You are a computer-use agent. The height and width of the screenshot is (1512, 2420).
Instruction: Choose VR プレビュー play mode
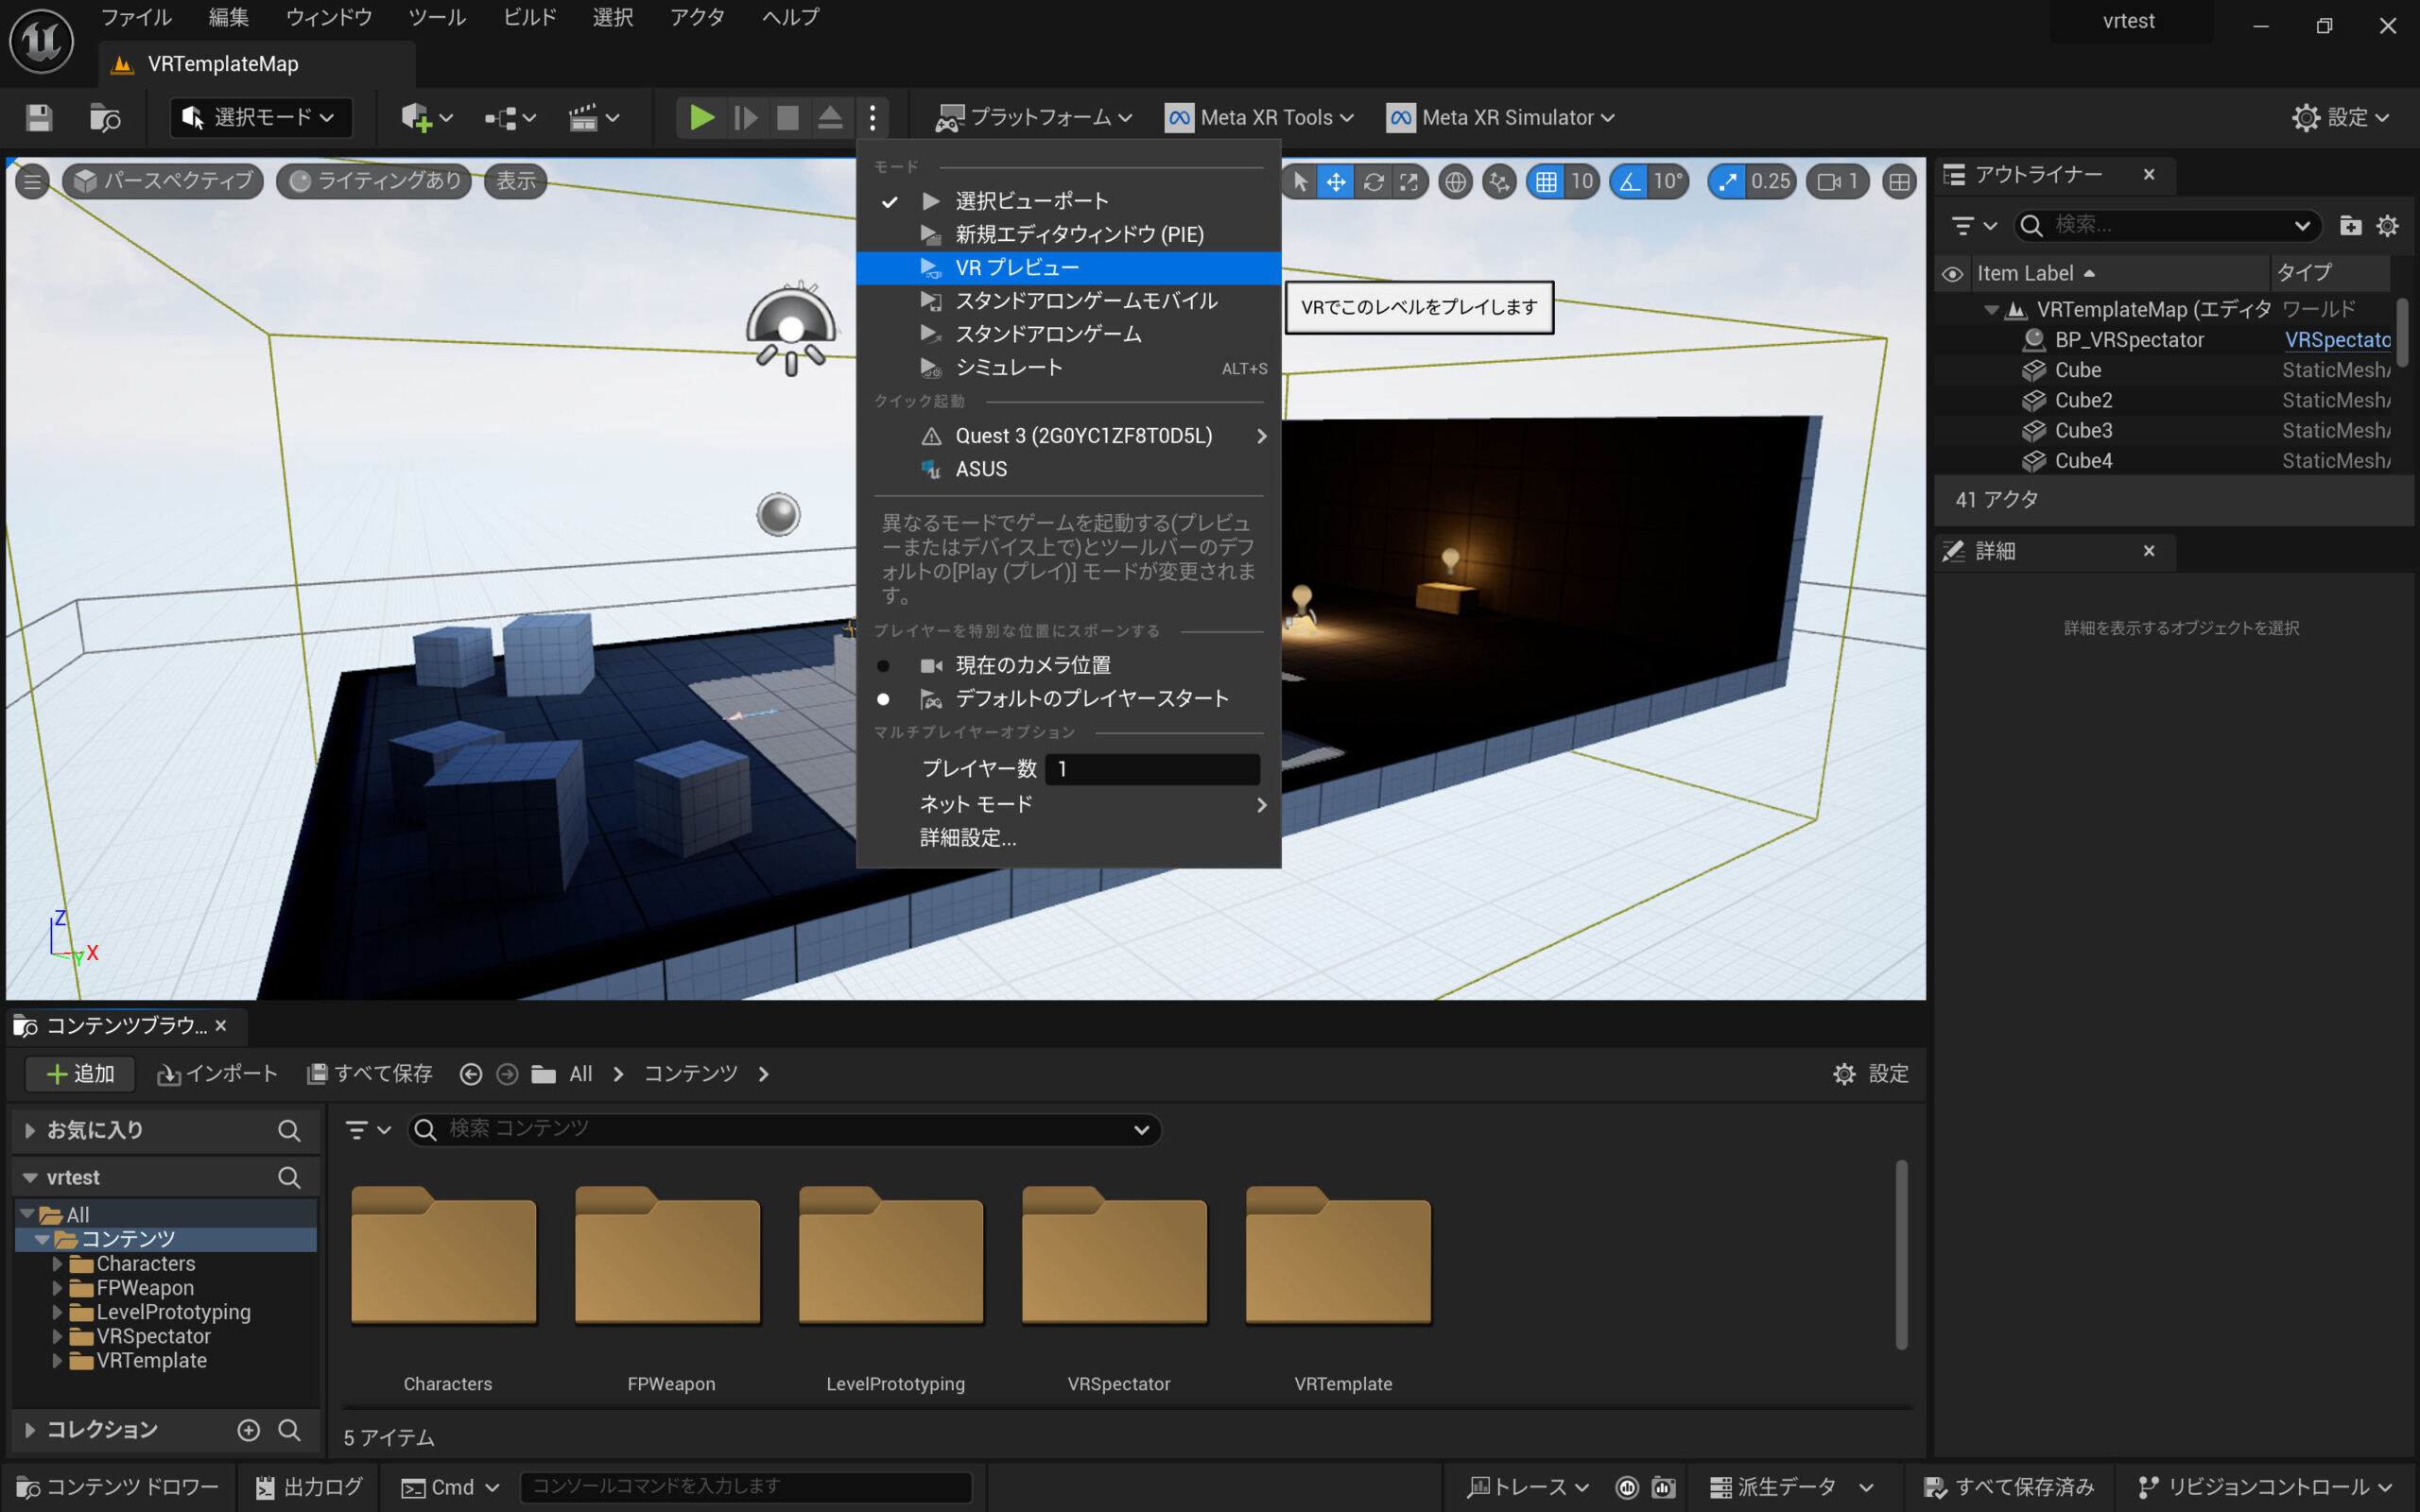point(1016,268)
